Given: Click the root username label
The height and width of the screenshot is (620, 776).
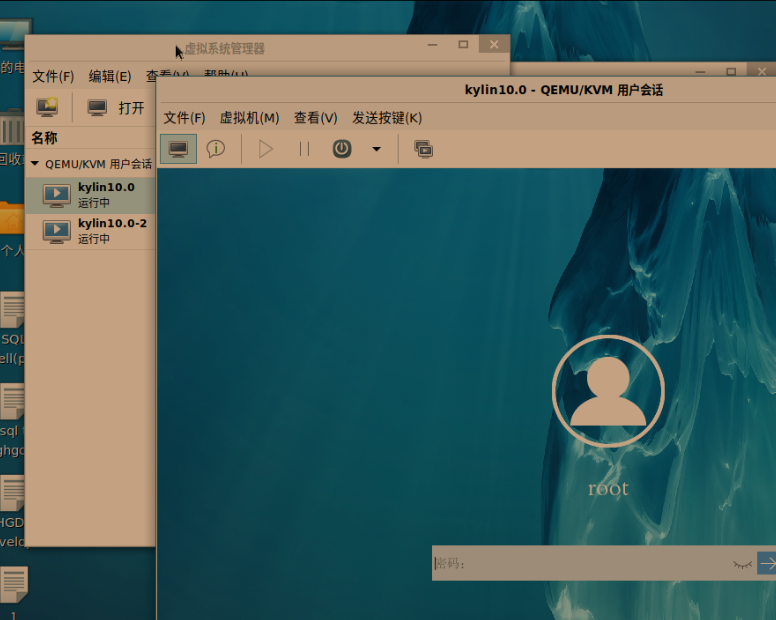Looking at the screenshot, I should [x=608, y=489].
